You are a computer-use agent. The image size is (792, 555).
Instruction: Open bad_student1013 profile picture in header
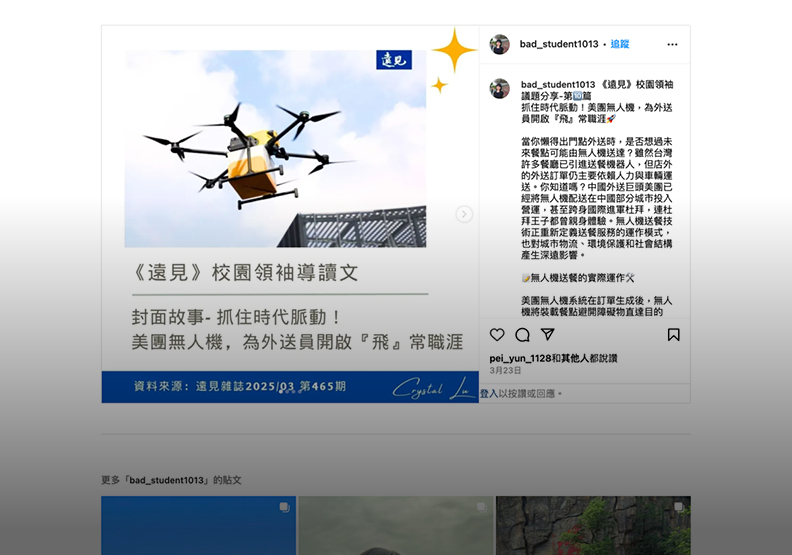tap(499, 44)
